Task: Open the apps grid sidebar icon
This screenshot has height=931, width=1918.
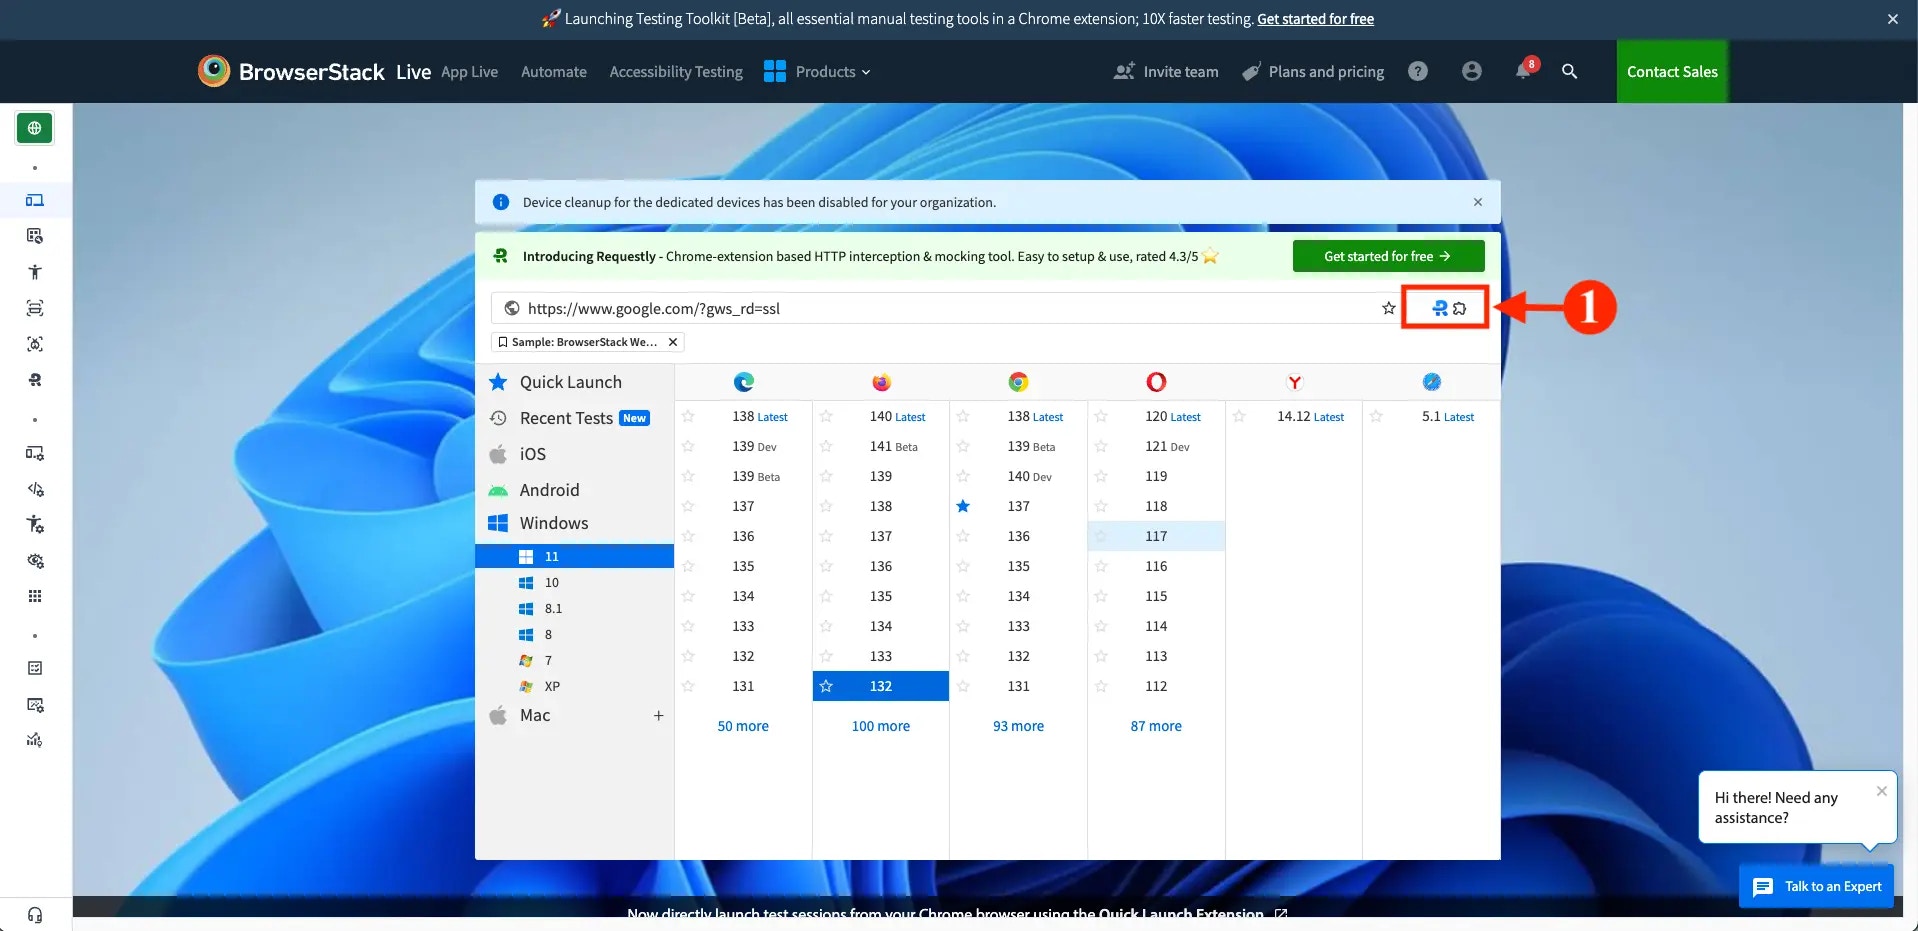Action: 35,596
